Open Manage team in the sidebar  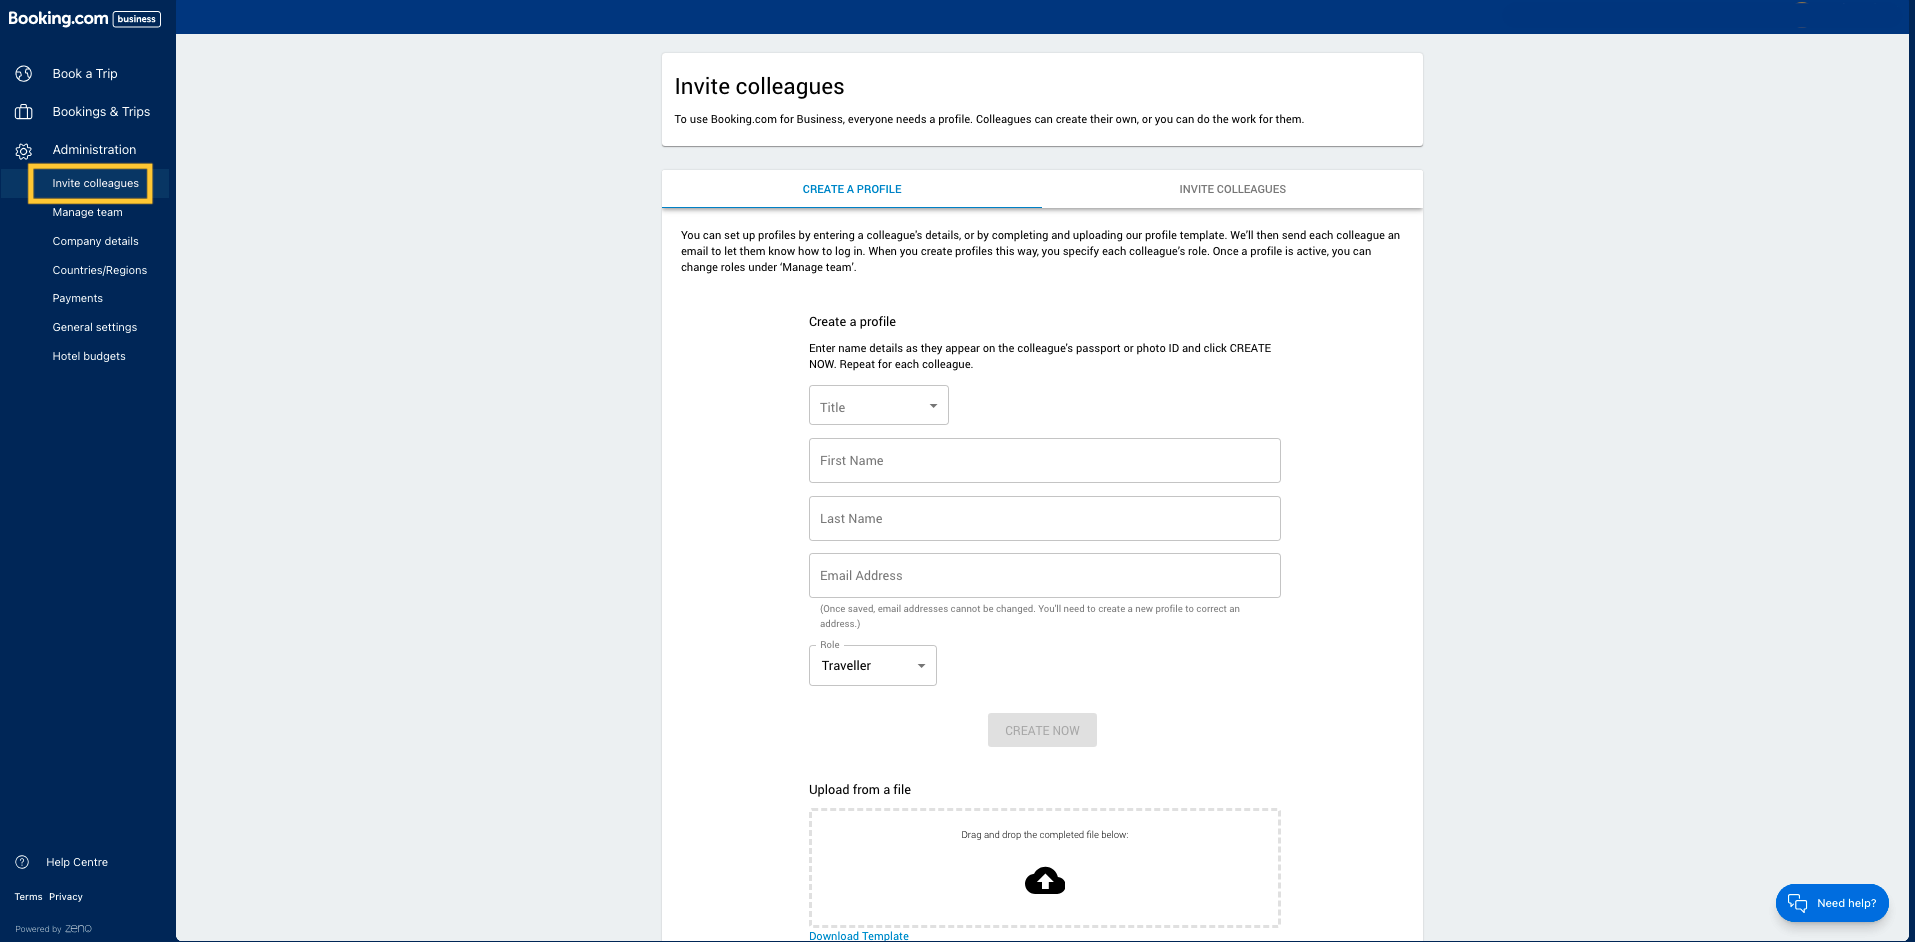pyautogui.click(x=87, y=212)
